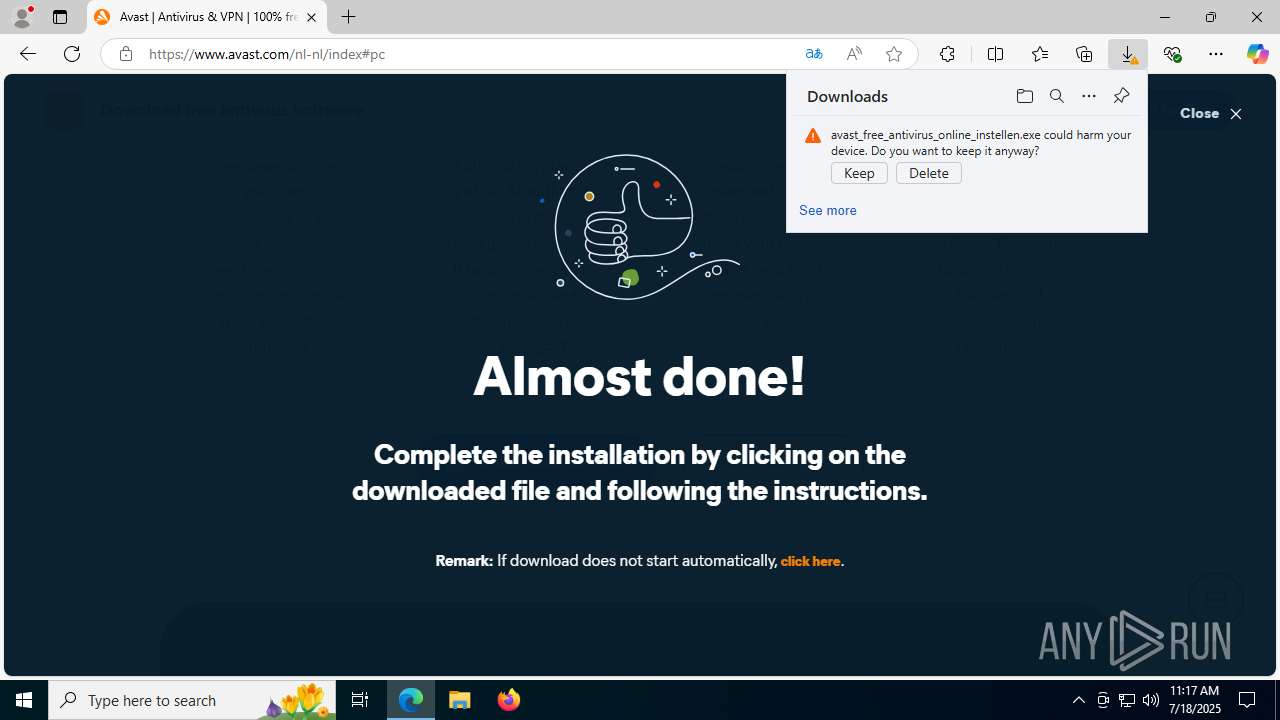The width and height of the screenshot is (1280, 720).
Task: Open Task View on taskbar
Action: tap(360, 700)
